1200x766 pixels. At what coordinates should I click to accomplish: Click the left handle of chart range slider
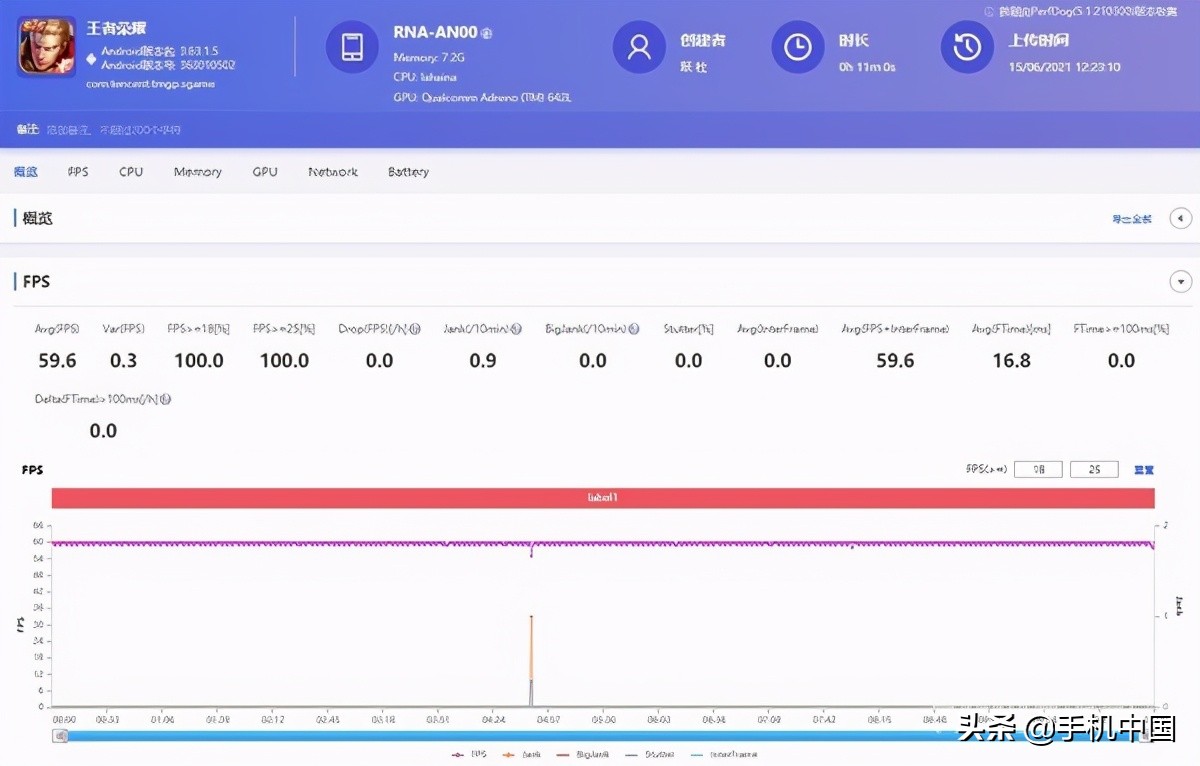[x=61, y=736]
